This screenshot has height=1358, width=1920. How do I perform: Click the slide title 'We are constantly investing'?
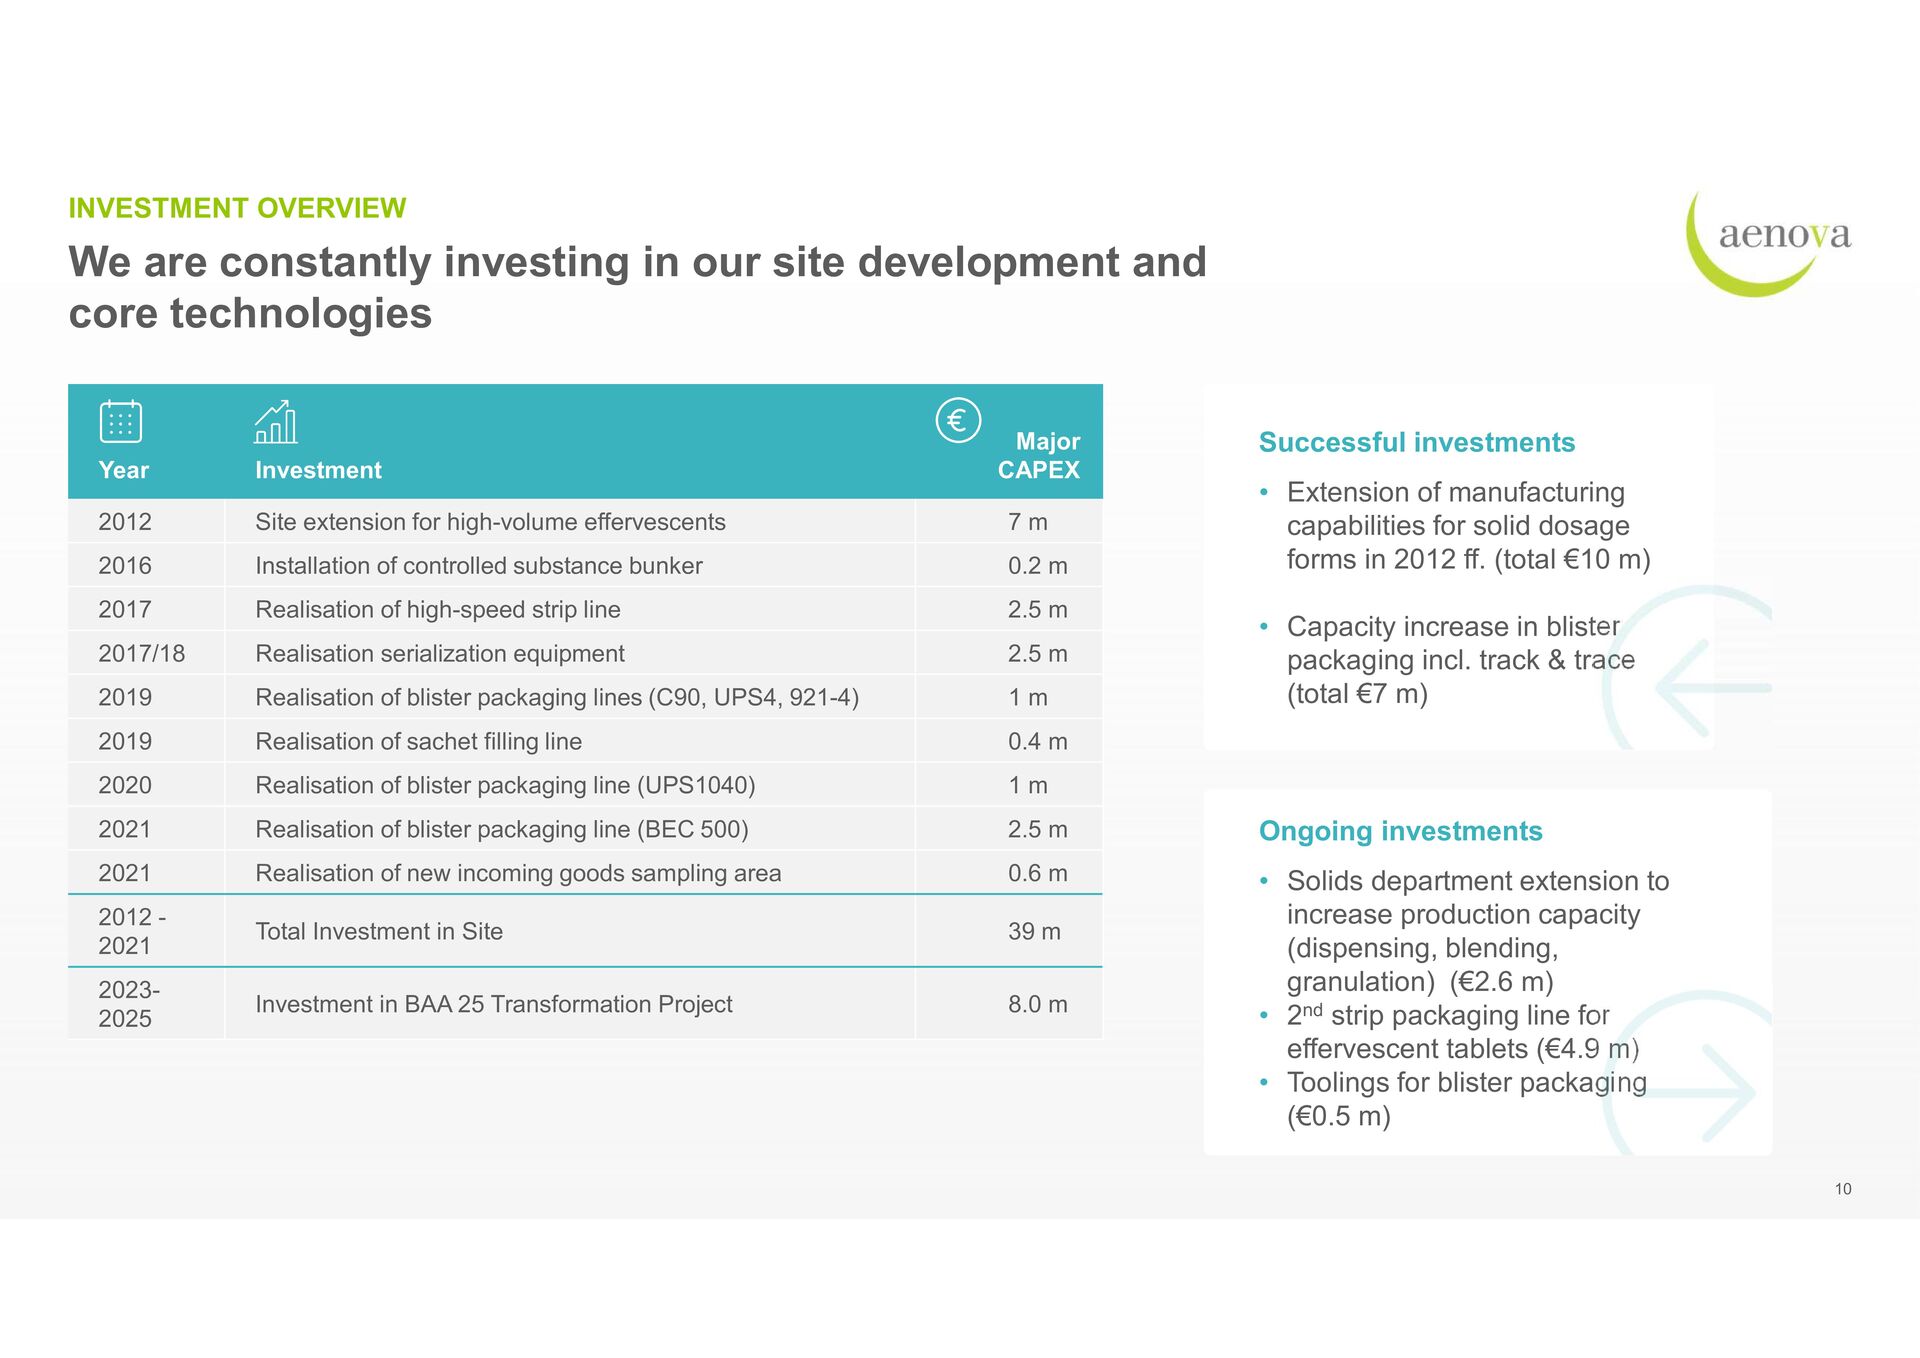click(x=637, y=288)
